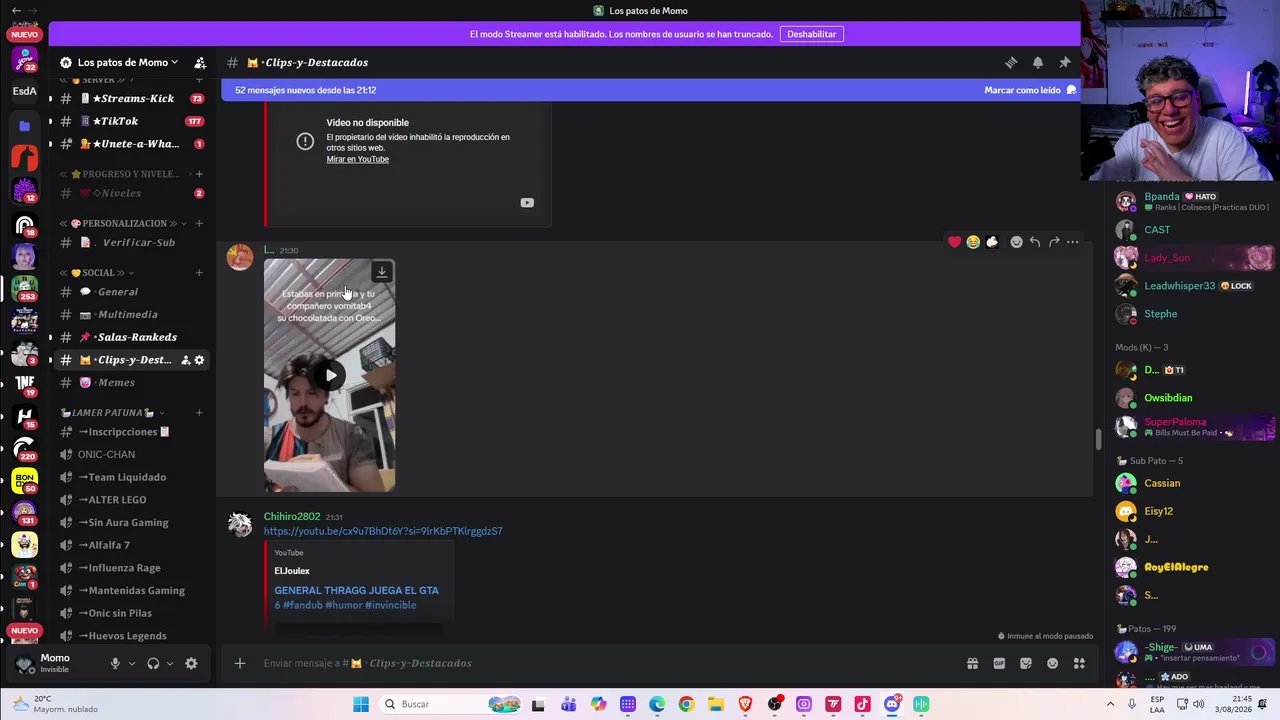Open the threads icon in channel header
This screenshot has width=1280, height=720.
[1011, 62]
